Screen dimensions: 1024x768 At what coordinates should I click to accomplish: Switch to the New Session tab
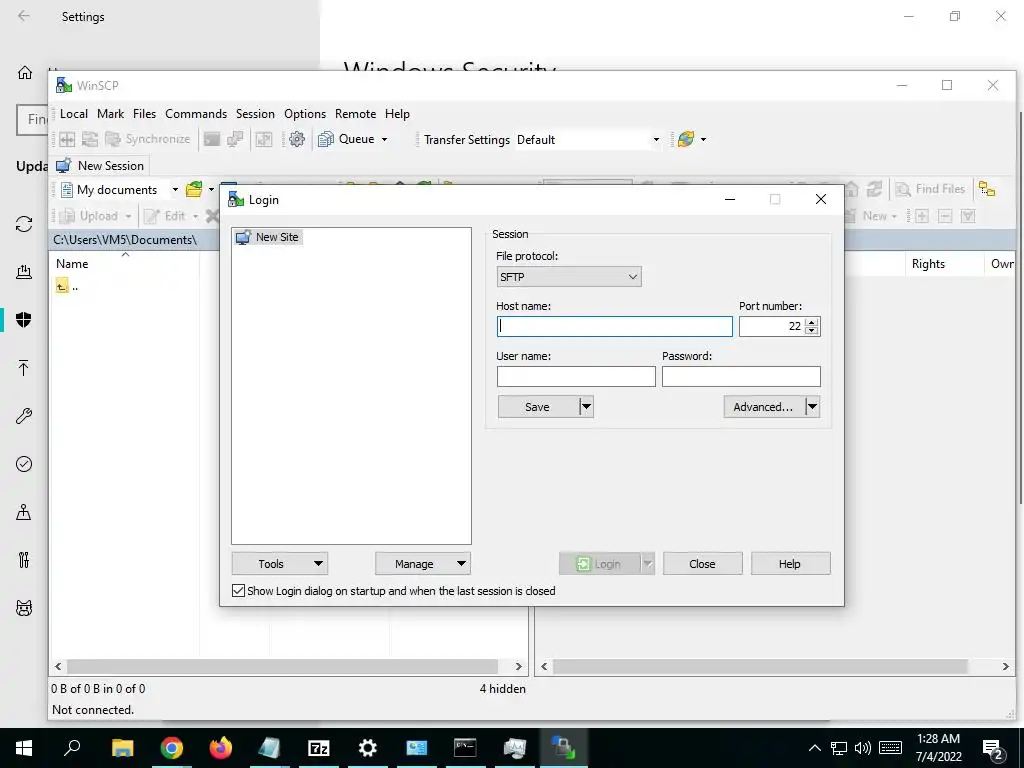(101, 166)
